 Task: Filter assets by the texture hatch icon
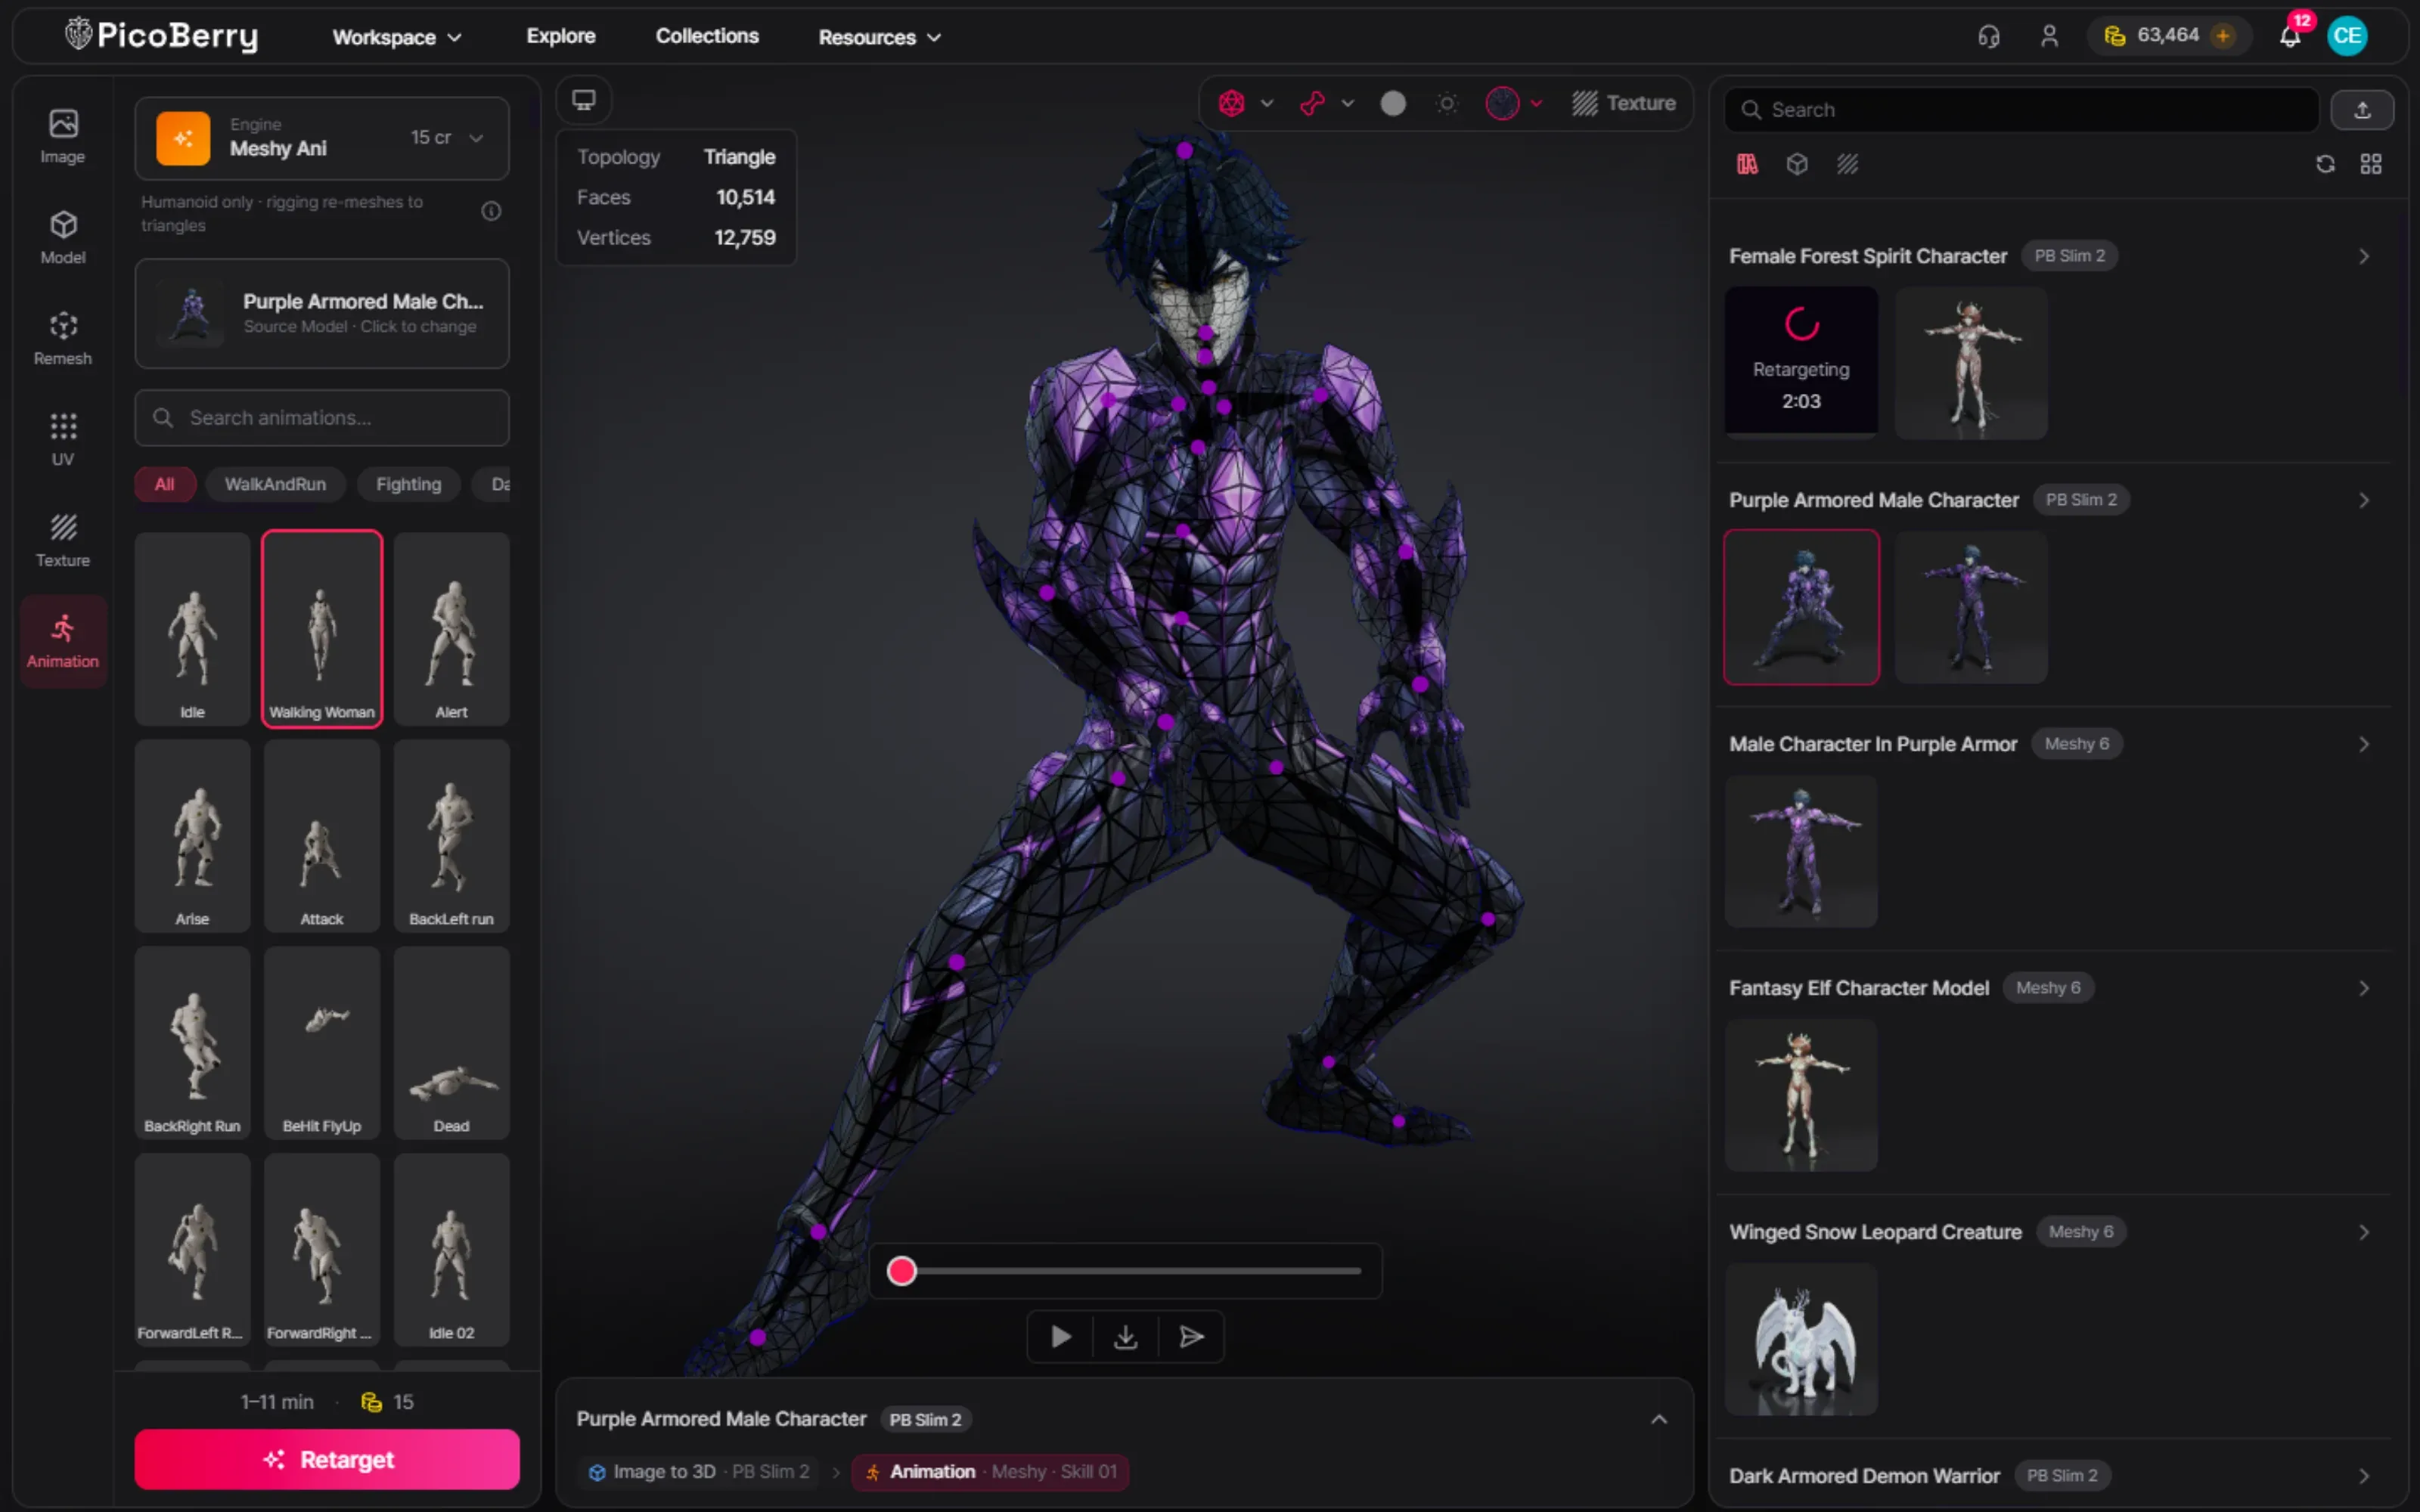pos(1847,164)
